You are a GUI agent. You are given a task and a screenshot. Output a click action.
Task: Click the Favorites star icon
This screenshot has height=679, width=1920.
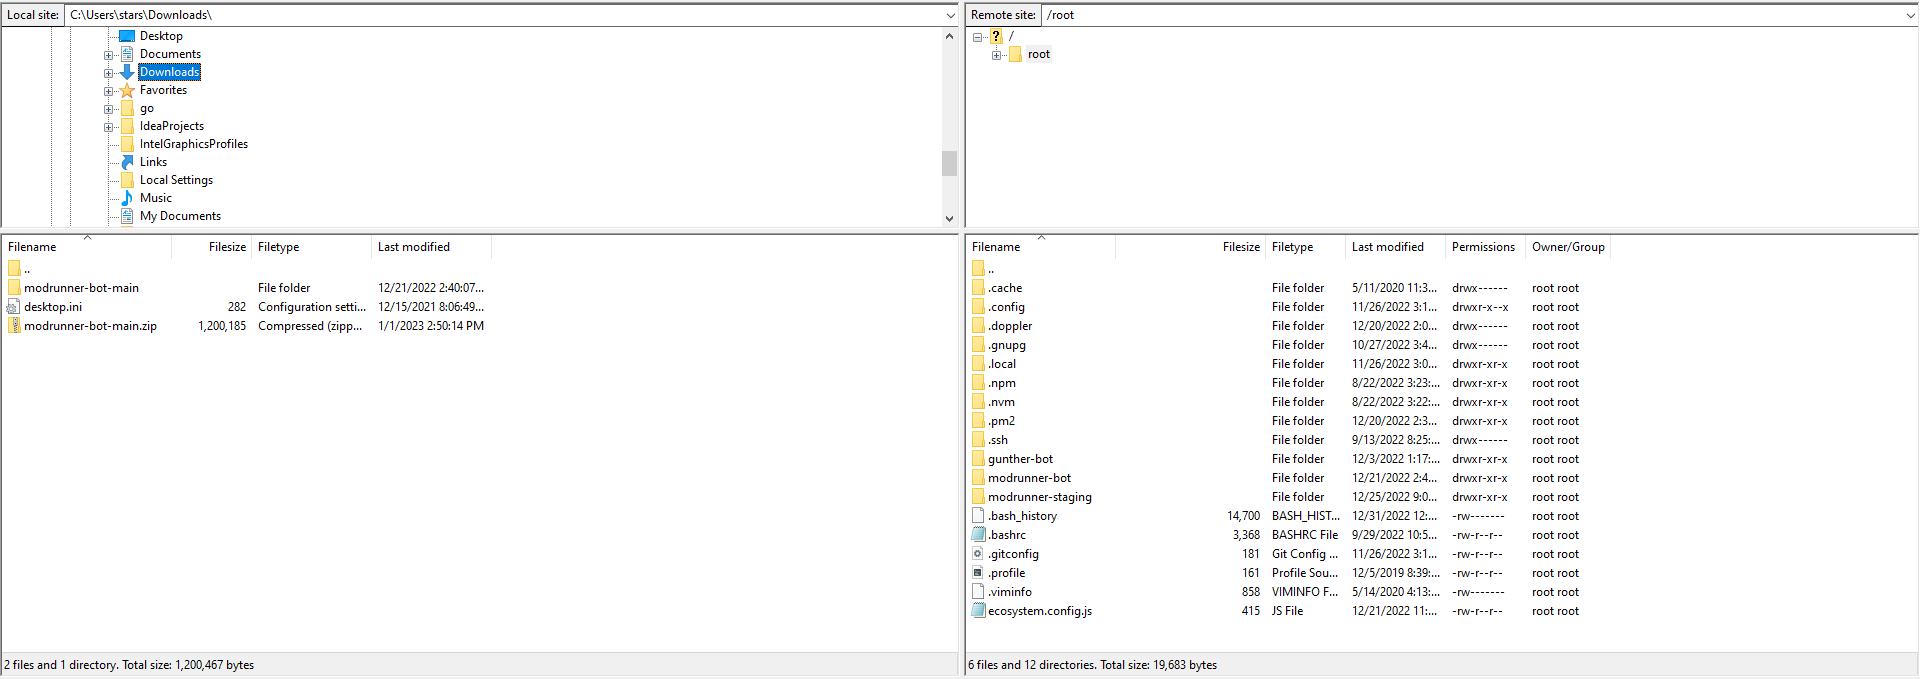pyautogui.click(x=127, y=90)
